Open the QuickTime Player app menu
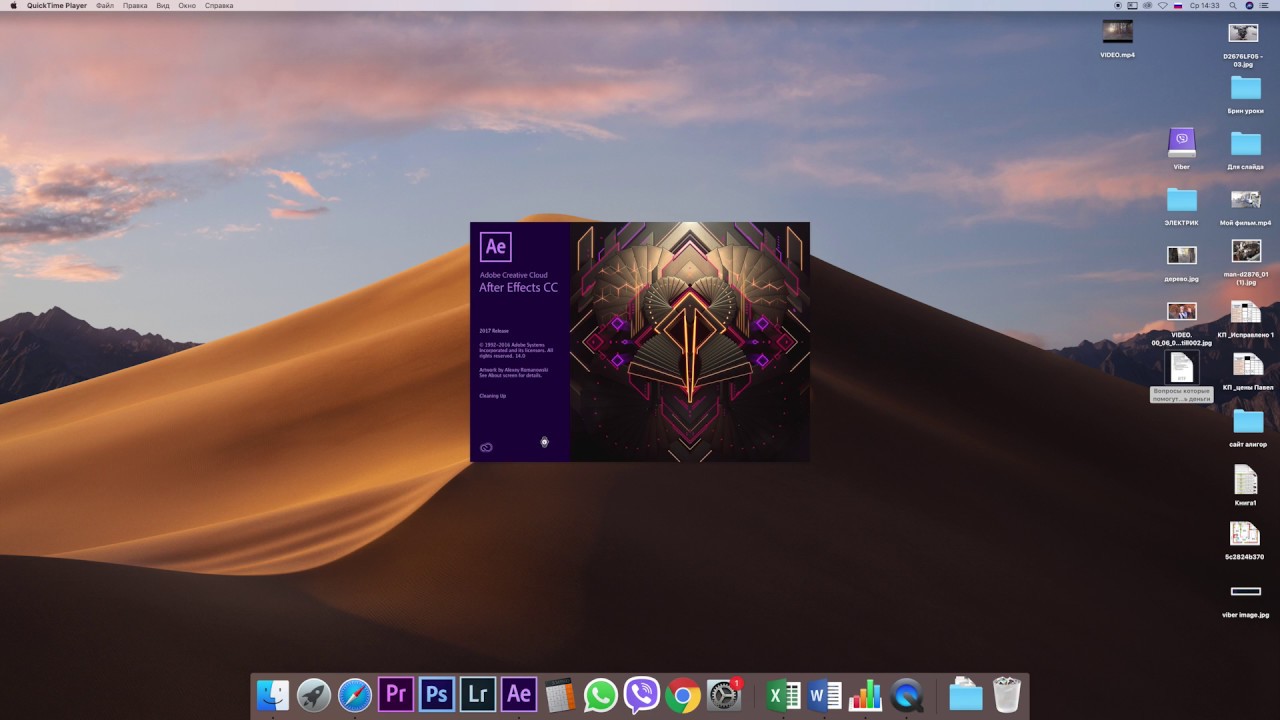 pyautogui.click(x=56, y=5)
